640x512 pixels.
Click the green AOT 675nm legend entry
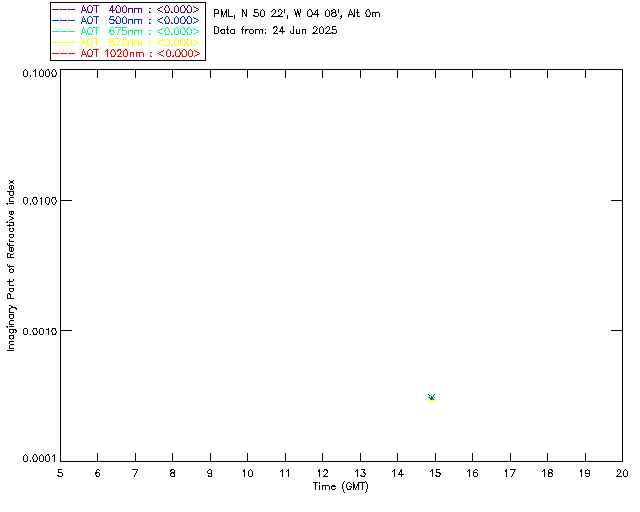point(127,31)
